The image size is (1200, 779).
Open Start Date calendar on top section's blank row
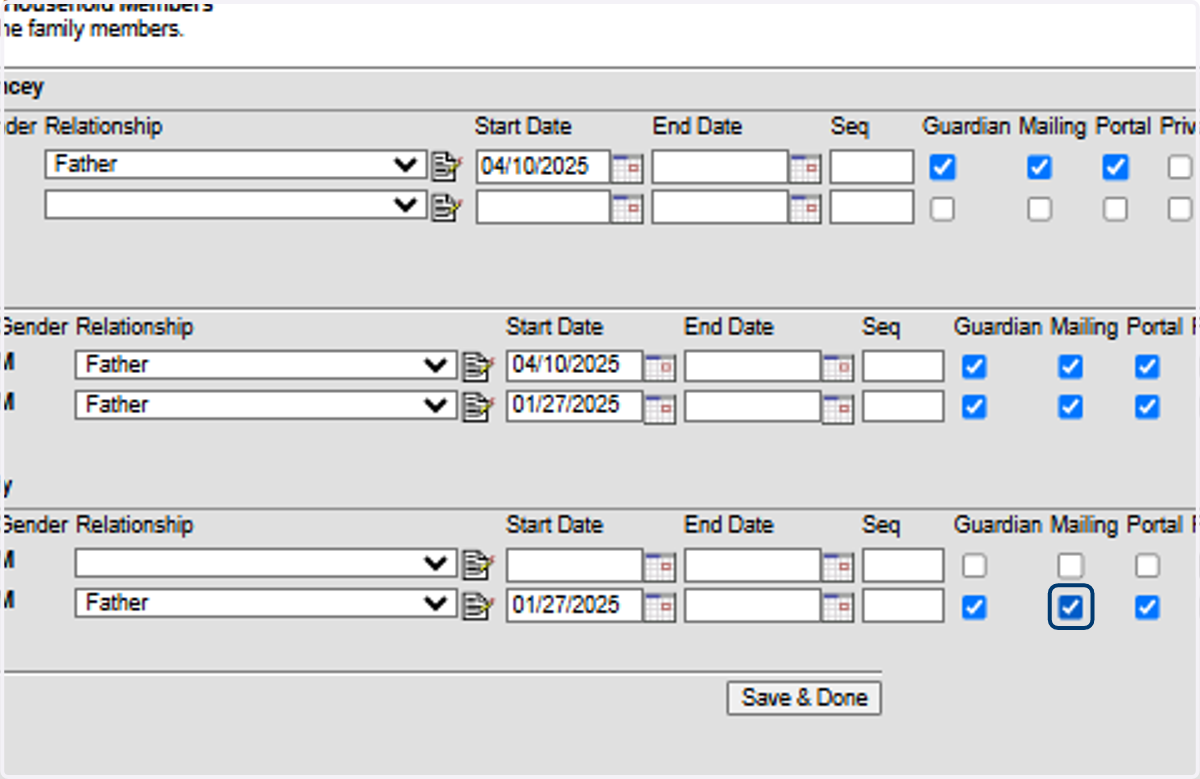[629, 208]
